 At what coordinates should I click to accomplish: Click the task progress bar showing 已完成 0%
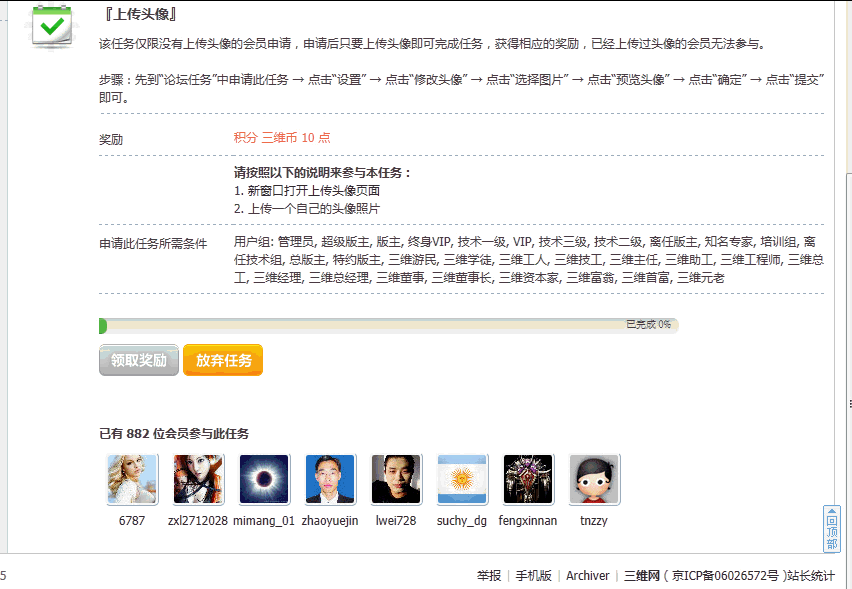point(389,325)
